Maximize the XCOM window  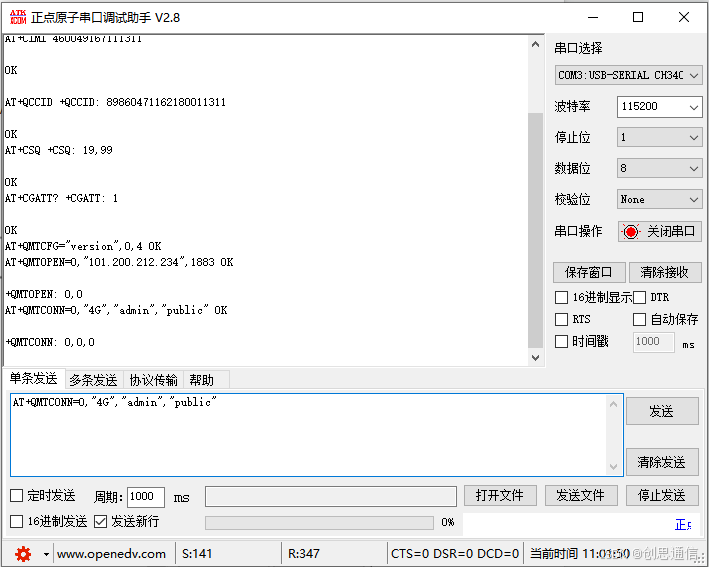pyautogui.click(x=638, y=17)
